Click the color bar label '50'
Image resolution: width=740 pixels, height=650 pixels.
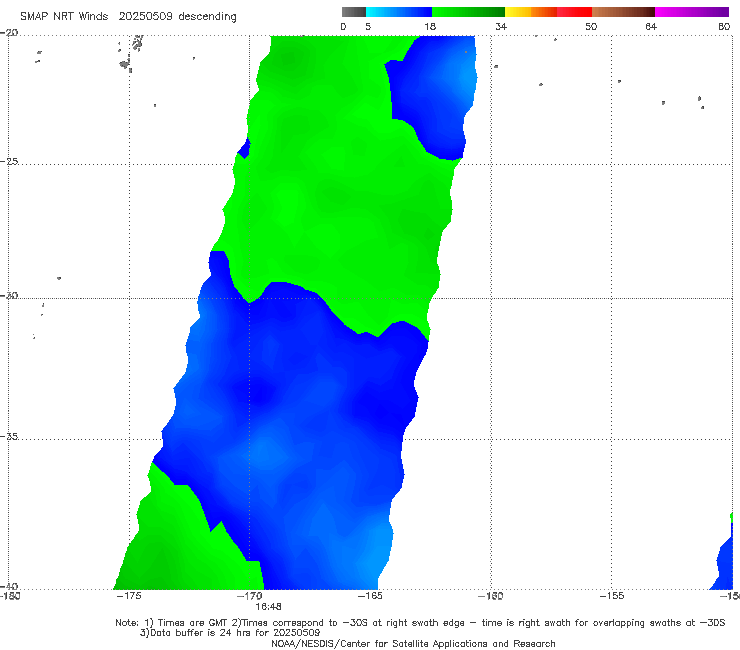(x=591, y=26)
